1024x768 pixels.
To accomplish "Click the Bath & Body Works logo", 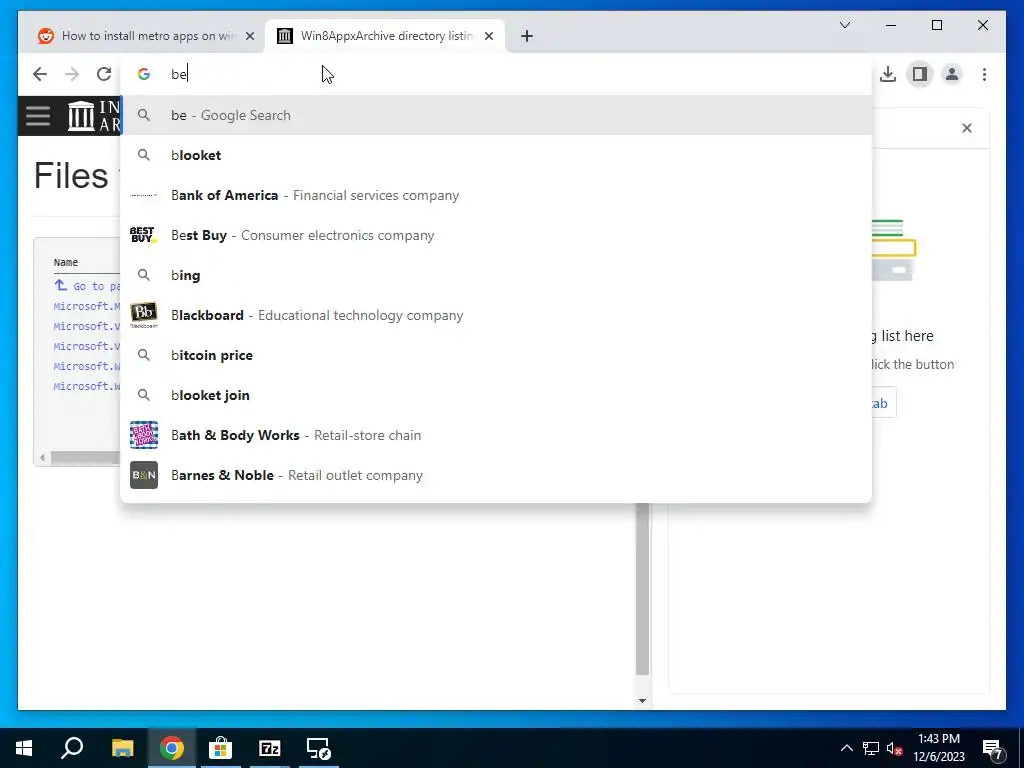I will point(144,435).
